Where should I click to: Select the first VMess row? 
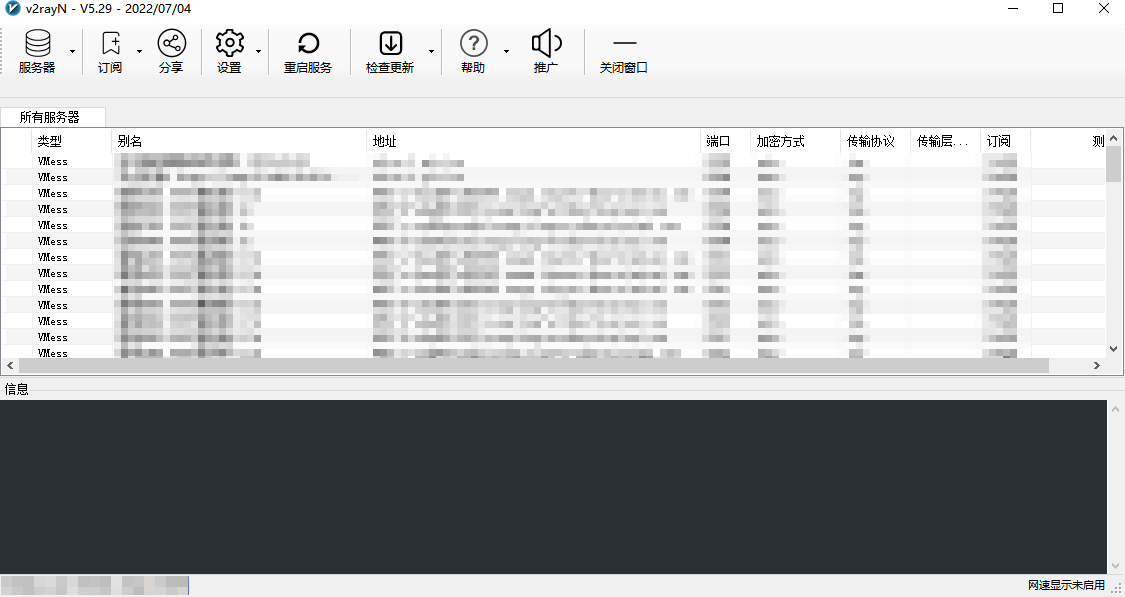tap(552, 161)
